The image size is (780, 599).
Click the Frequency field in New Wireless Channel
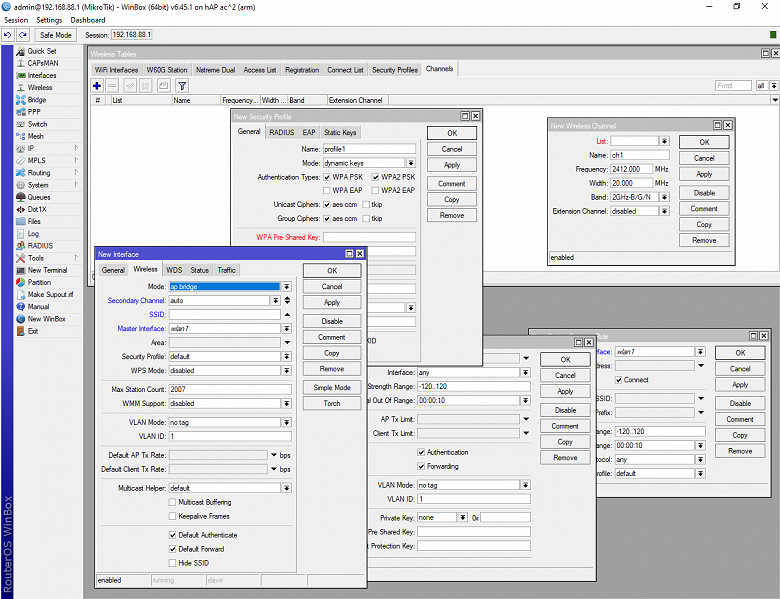click(631, 170)
